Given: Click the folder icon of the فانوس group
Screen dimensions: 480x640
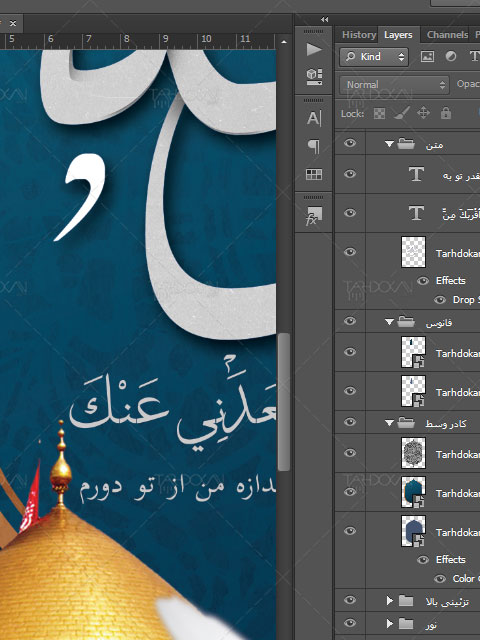Looking at the screenshot, I should point(406,322).
